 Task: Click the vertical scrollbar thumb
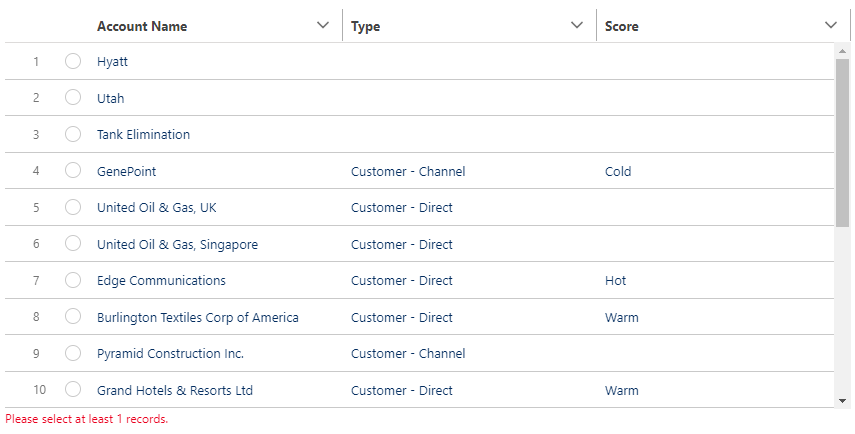[842, 142]
